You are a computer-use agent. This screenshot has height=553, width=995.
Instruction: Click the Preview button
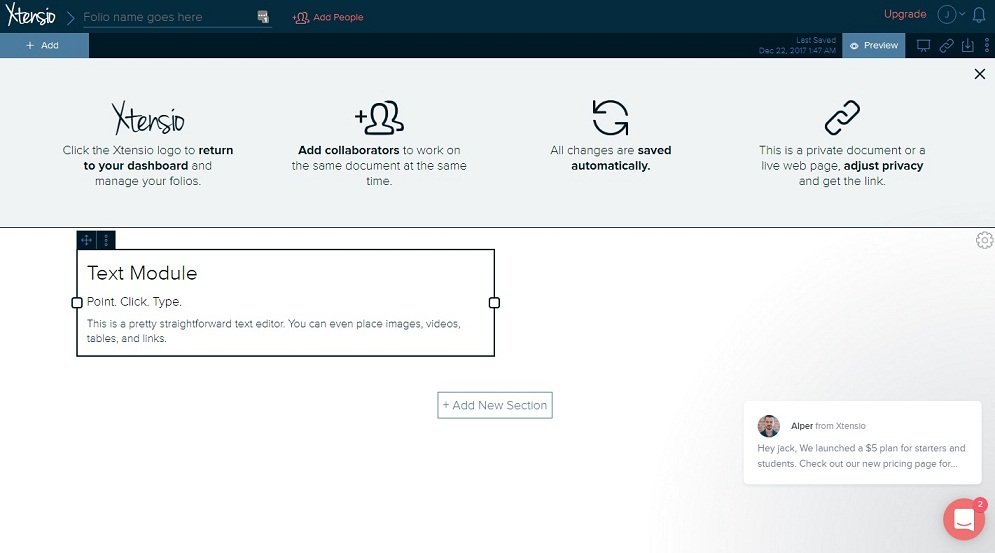(874, 46)
